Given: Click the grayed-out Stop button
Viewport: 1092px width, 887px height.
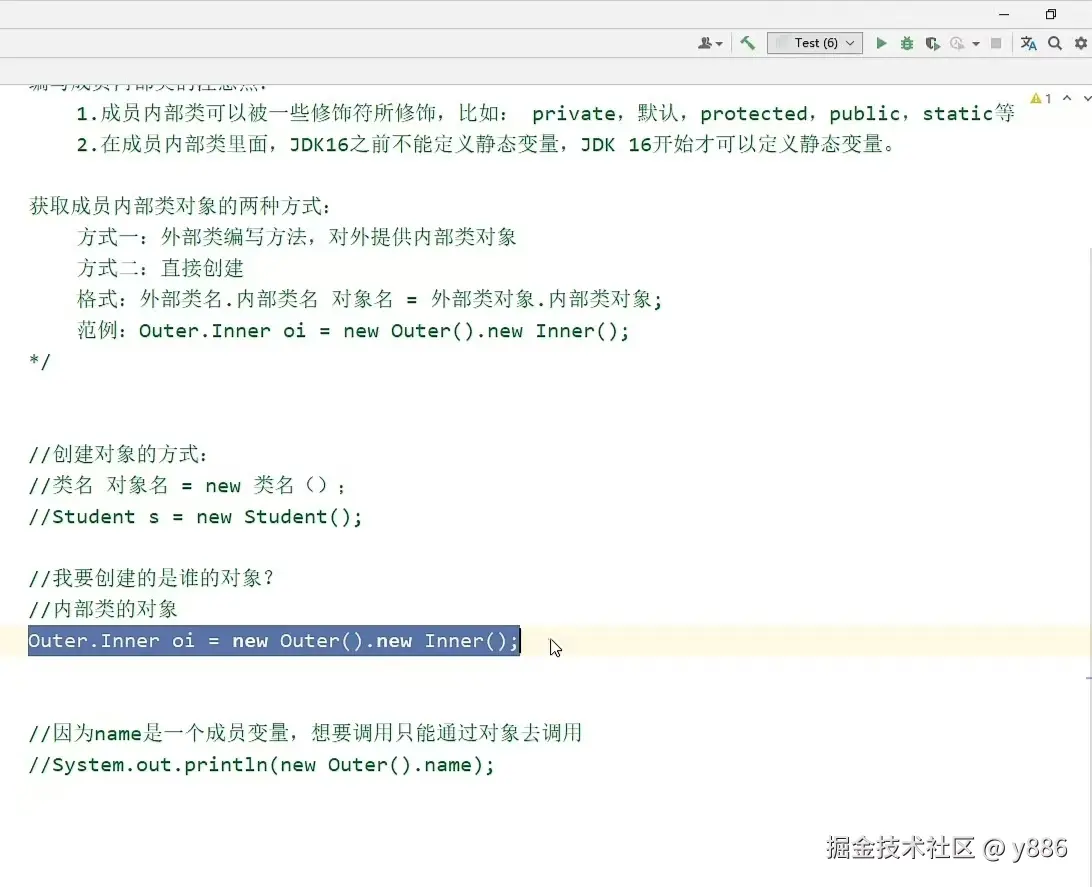Looking at the screenshot, I should tap(996, 44).
